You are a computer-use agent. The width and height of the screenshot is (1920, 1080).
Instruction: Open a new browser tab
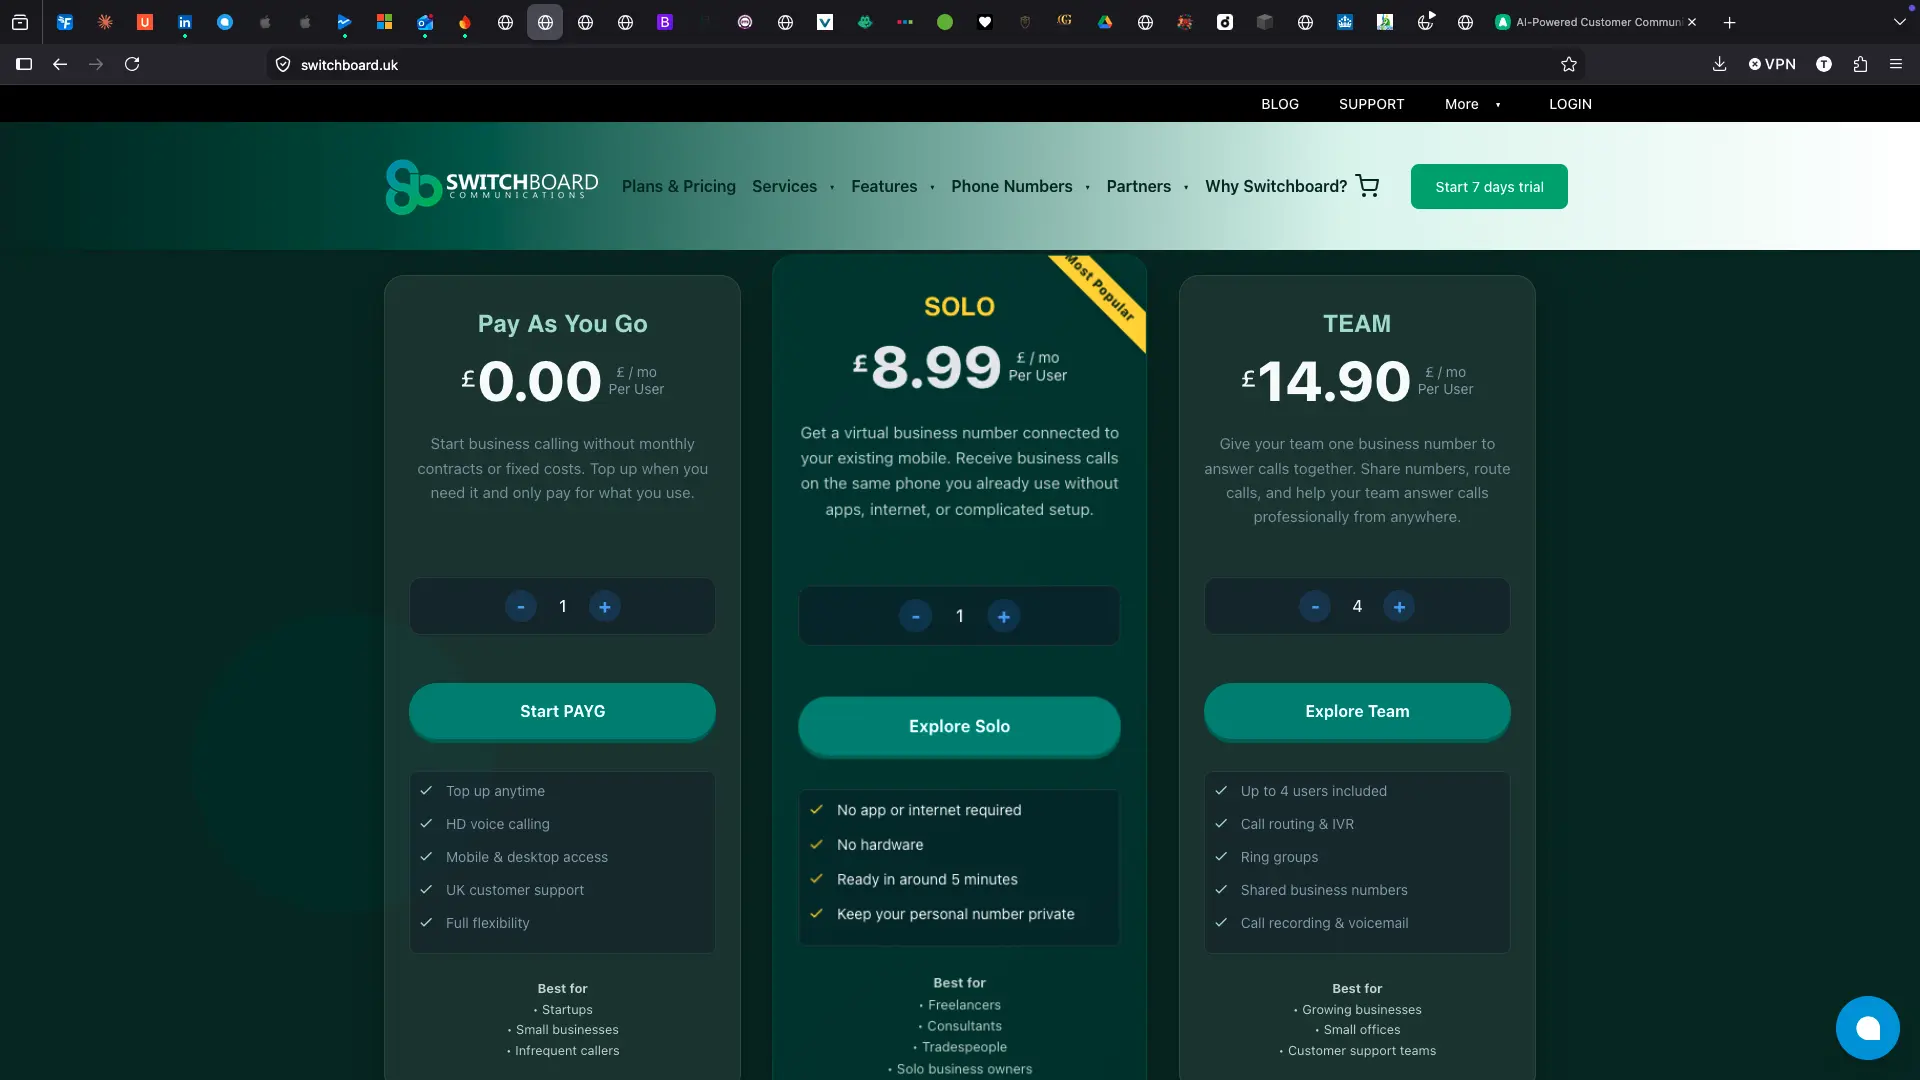1729,22
